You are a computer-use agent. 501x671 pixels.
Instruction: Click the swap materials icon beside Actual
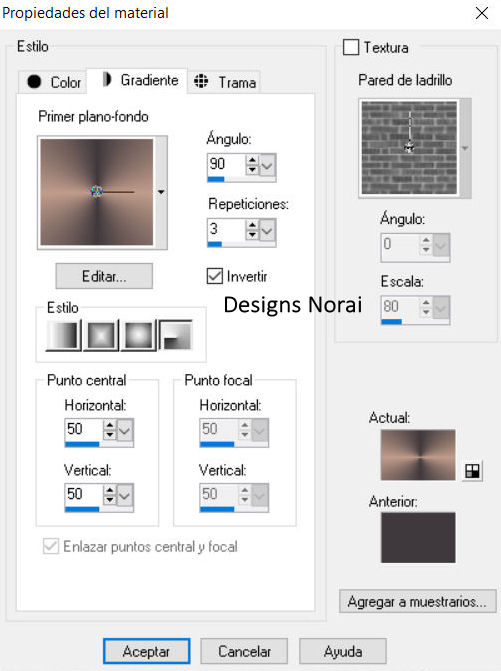pos(472,471)
